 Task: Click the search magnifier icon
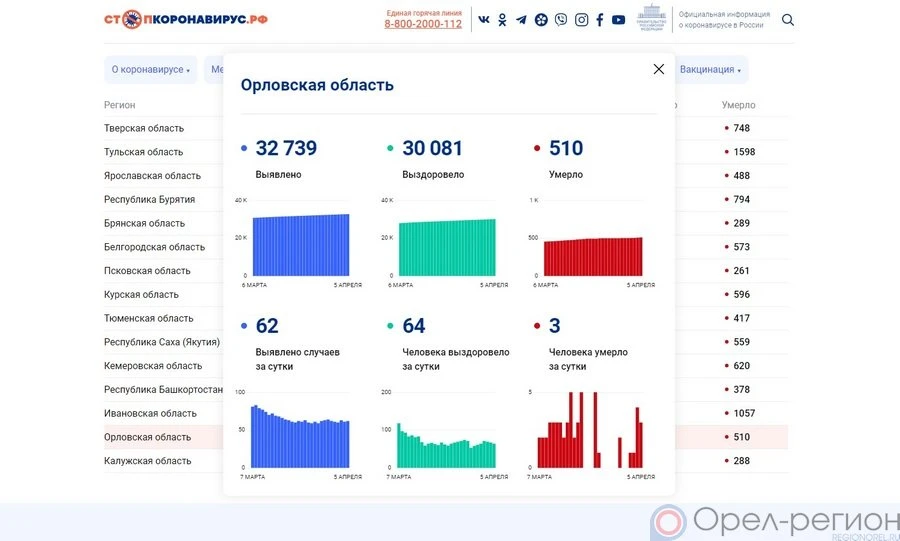pyautogui.click(x=788, y=20)
